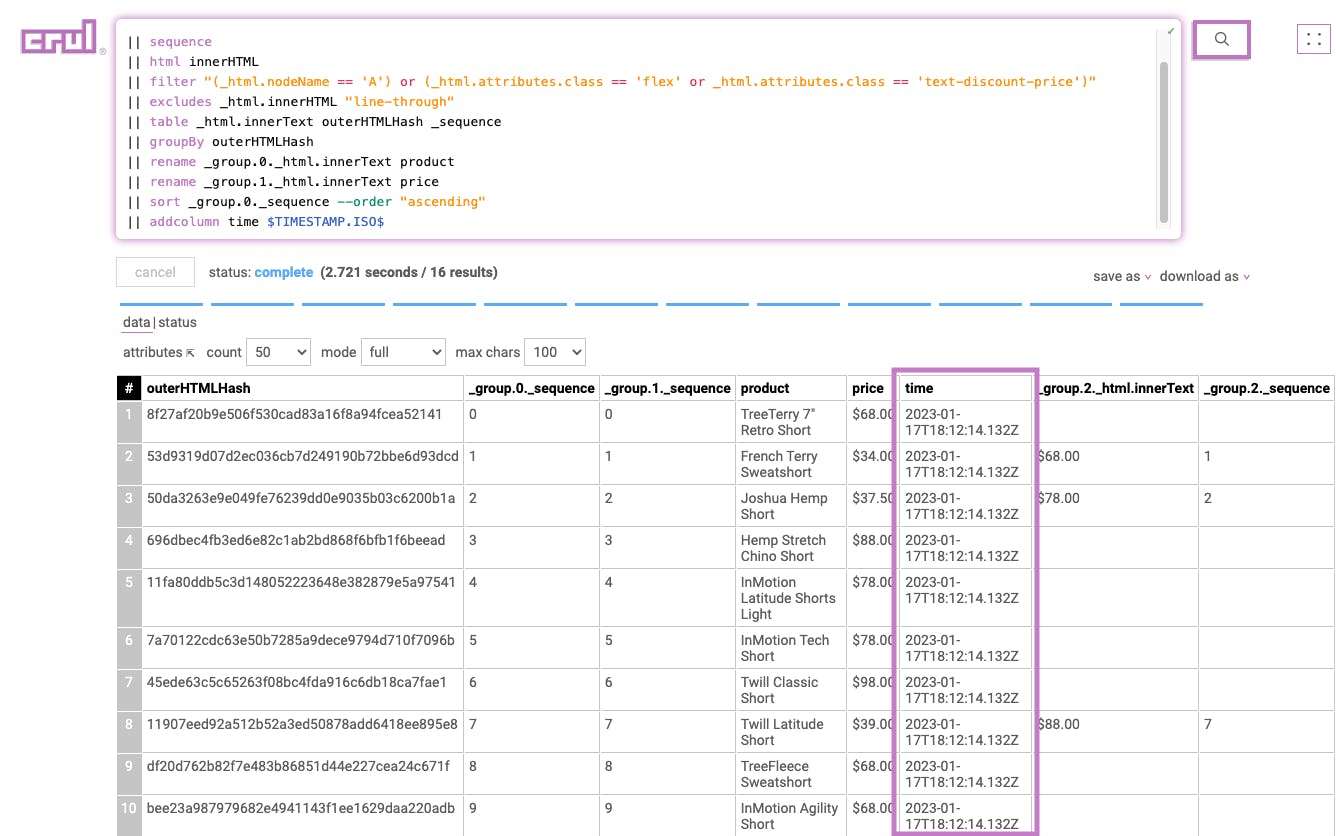Click the outerHTMLHash column header
The height and width of the screenshot is (836, 1336).
(301, 388)
